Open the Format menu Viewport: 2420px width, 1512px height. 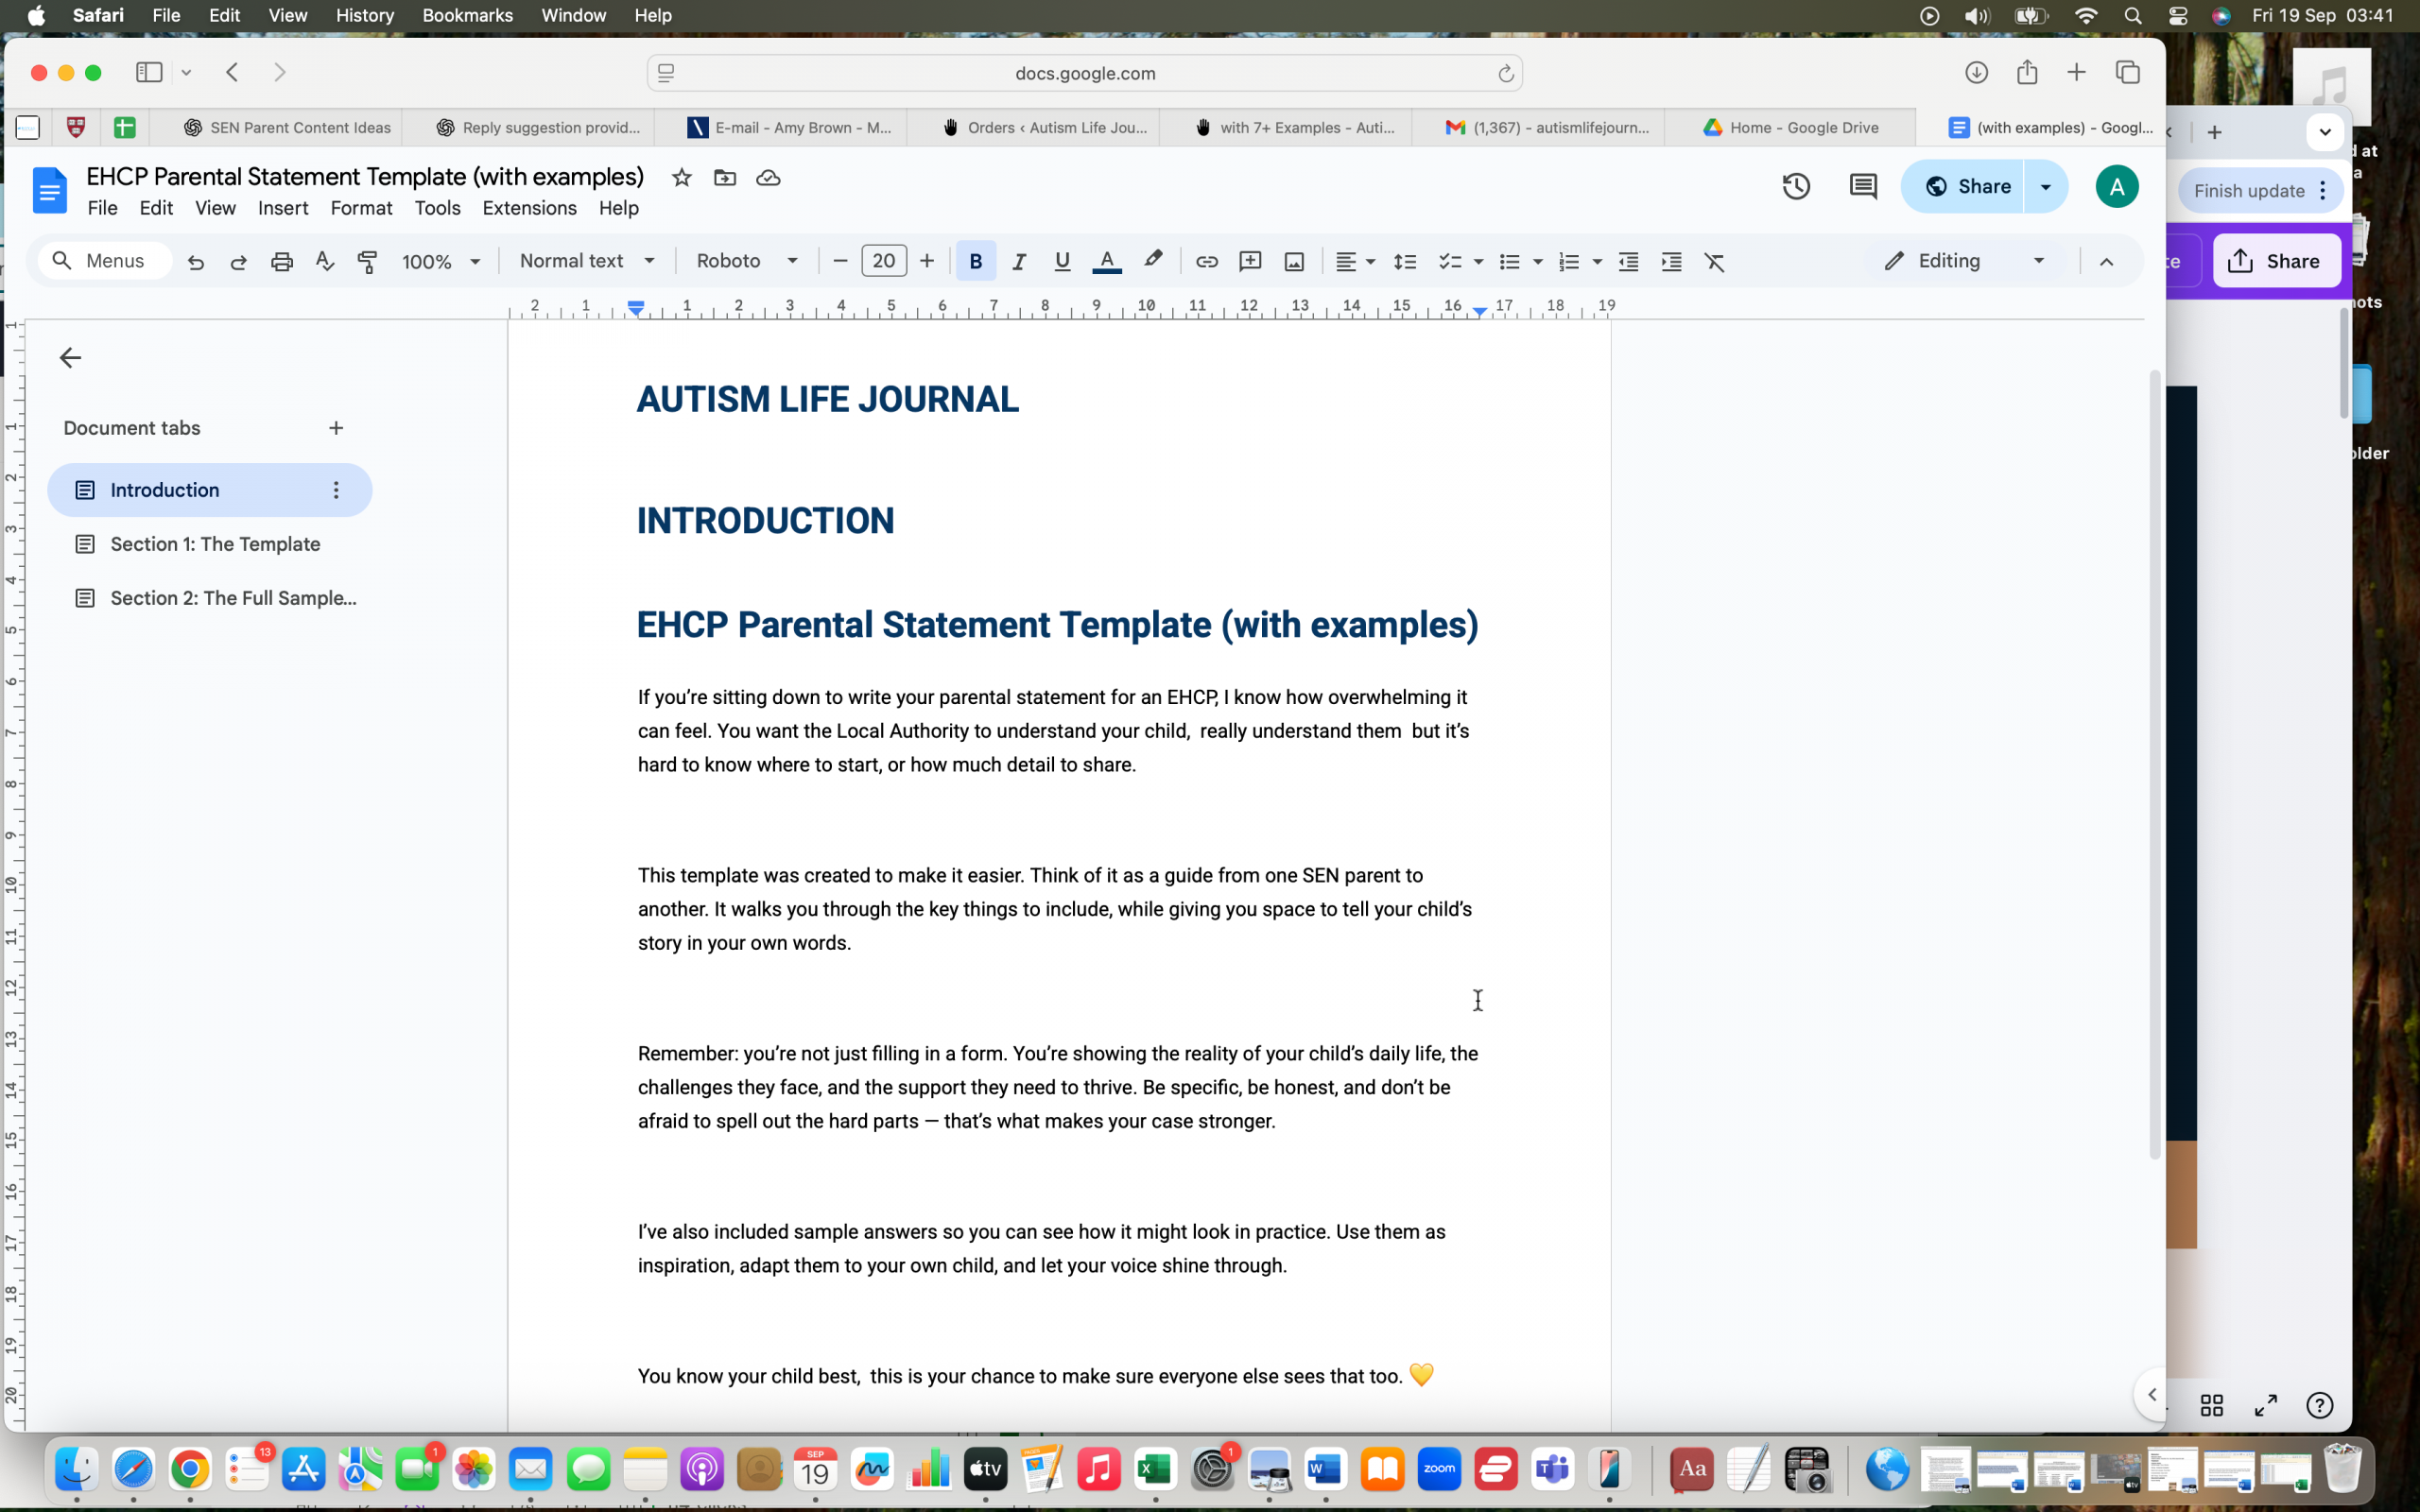(x=361, y=208)
